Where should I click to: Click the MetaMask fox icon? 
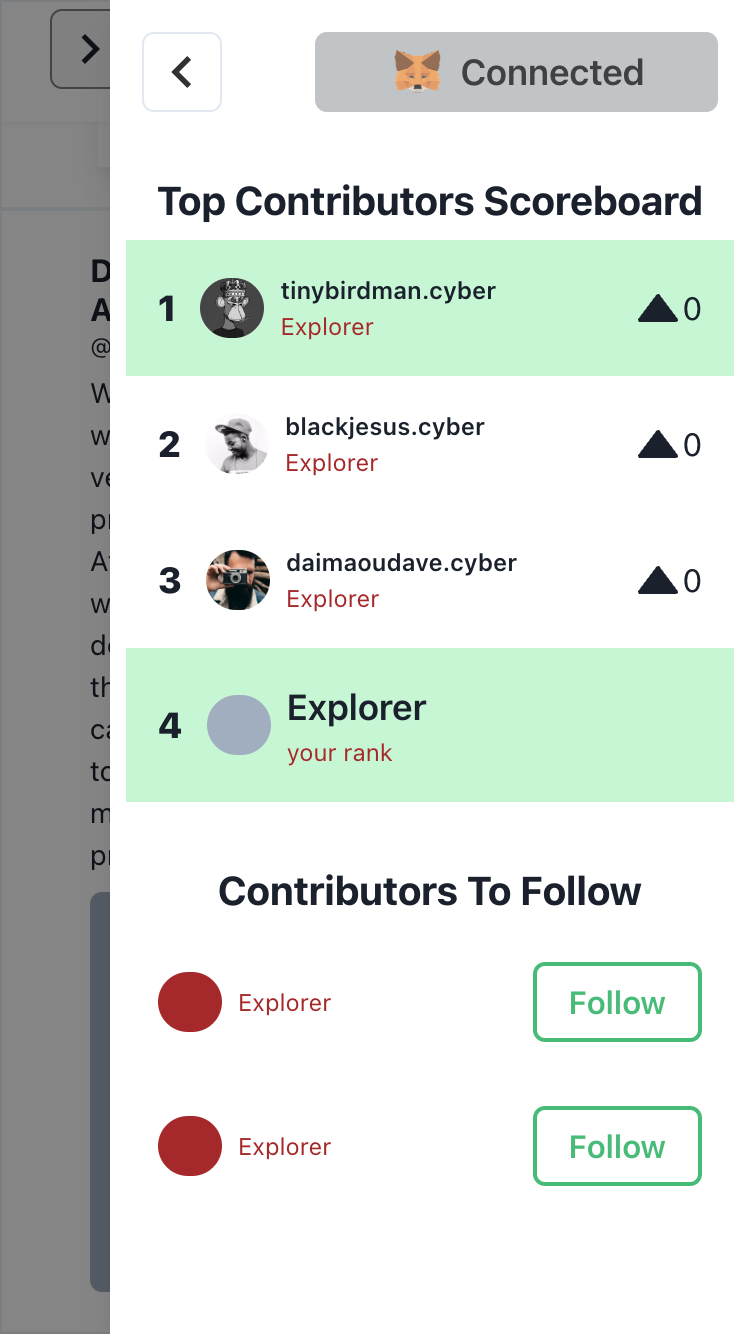[418, 72]
